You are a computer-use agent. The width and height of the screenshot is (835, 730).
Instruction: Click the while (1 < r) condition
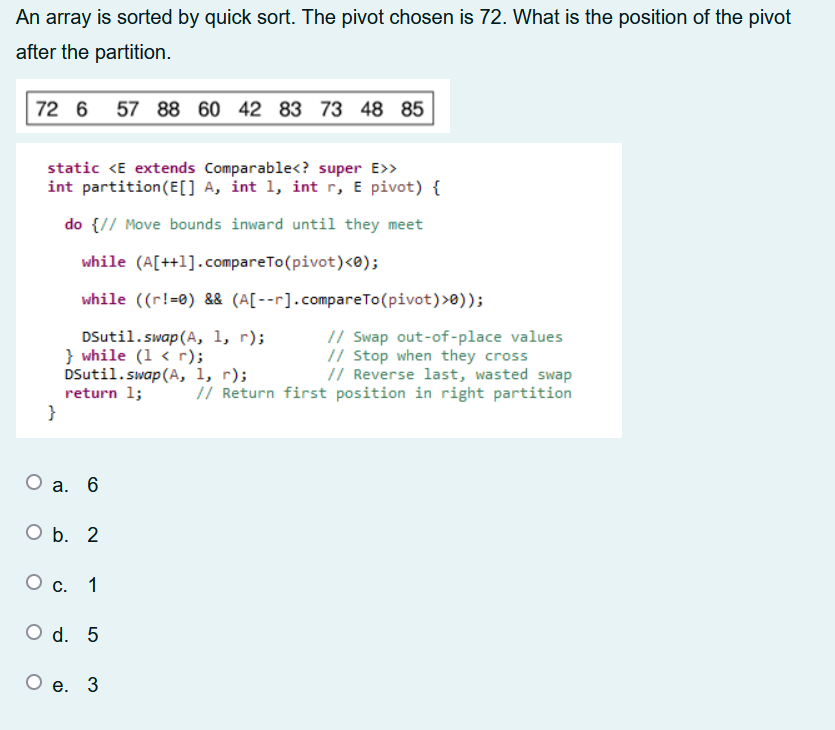(x=140, y=355)
